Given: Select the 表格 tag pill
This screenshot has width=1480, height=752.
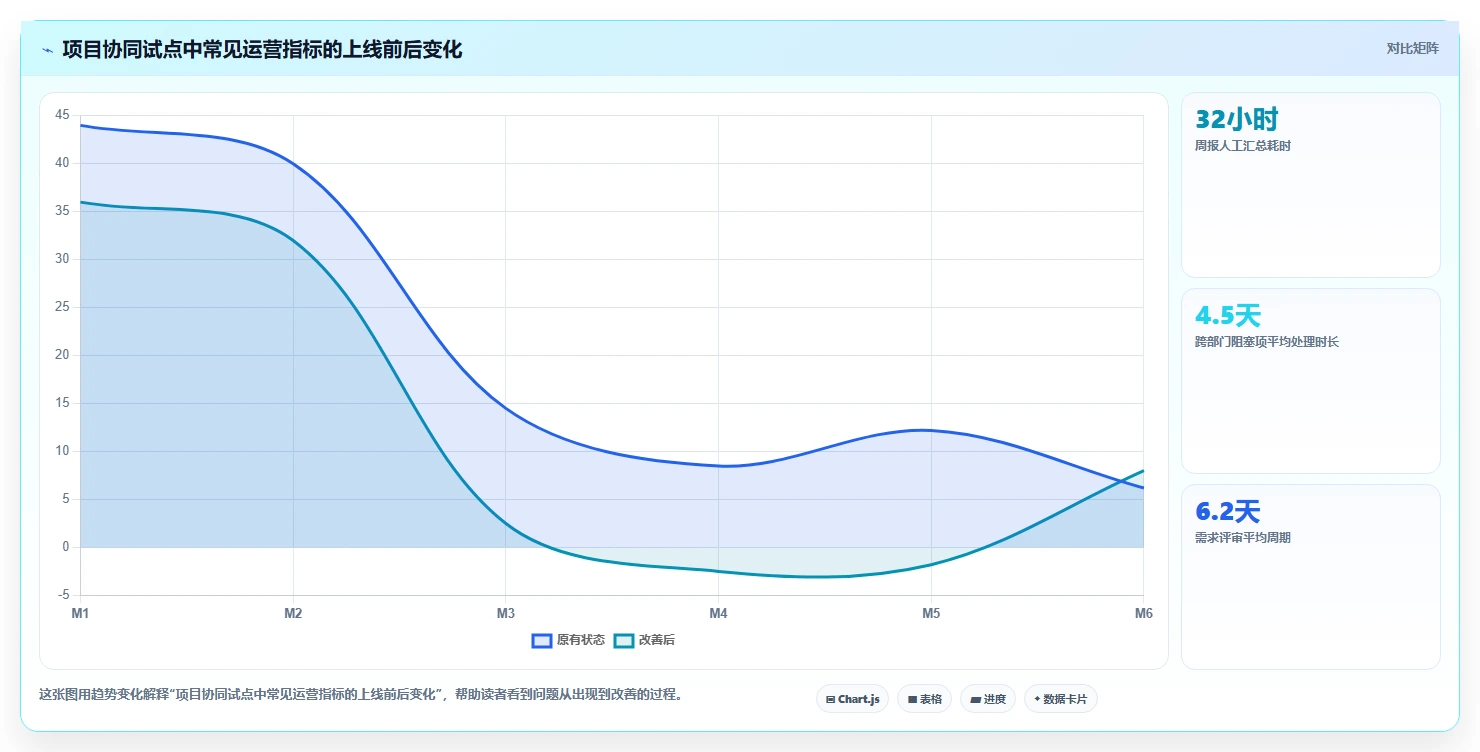Looking at the screenshot, I should click(924, 699).
